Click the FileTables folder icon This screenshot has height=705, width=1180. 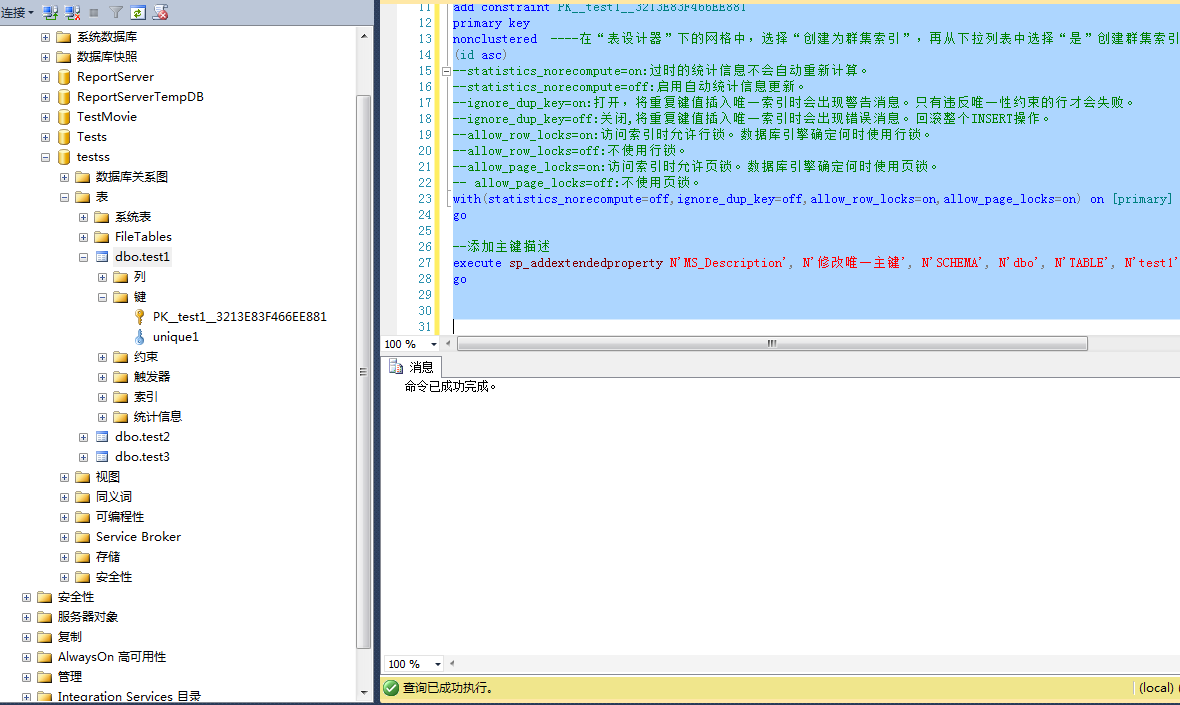[102, 237]
